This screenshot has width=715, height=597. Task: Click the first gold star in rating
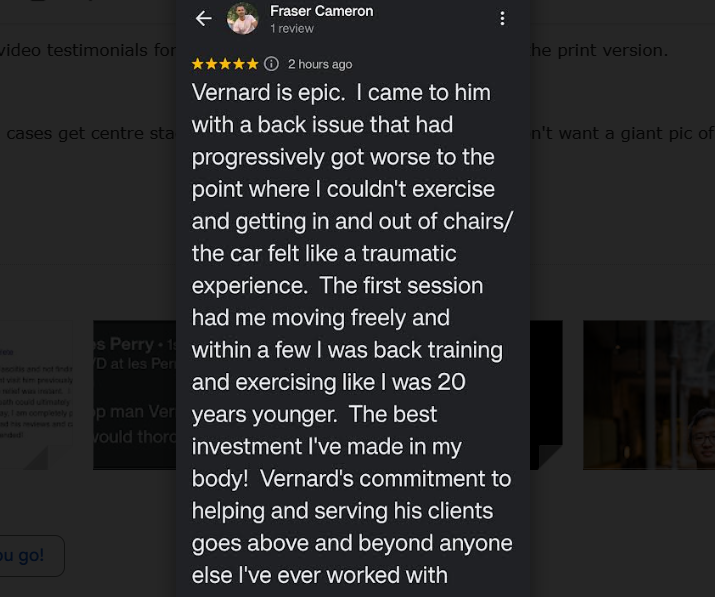click(x=198, y=64)
